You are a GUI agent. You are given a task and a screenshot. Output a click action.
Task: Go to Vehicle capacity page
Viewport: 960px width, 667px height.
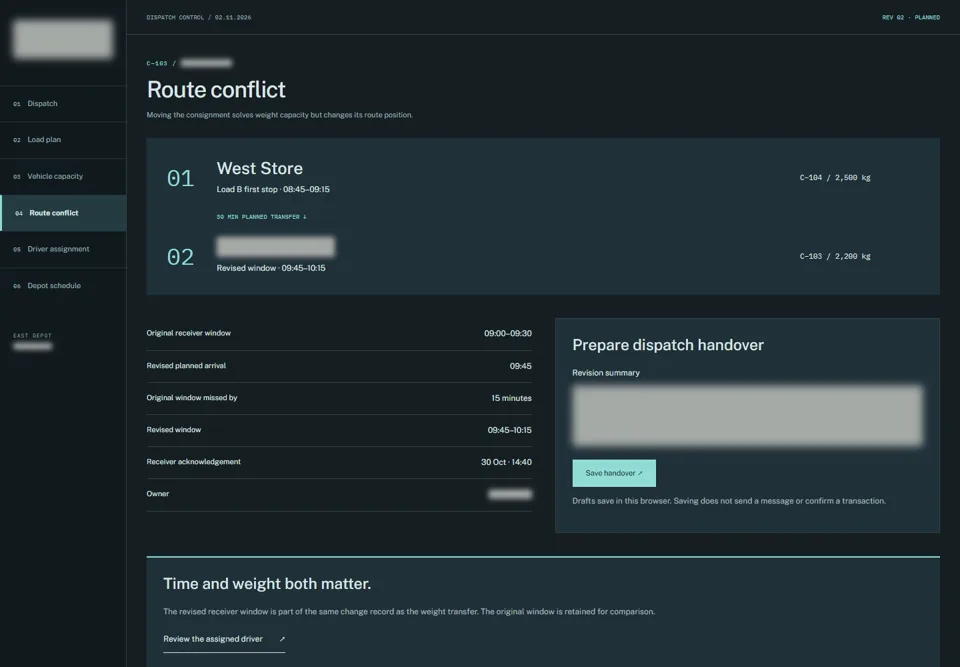(x=63, y=176)
